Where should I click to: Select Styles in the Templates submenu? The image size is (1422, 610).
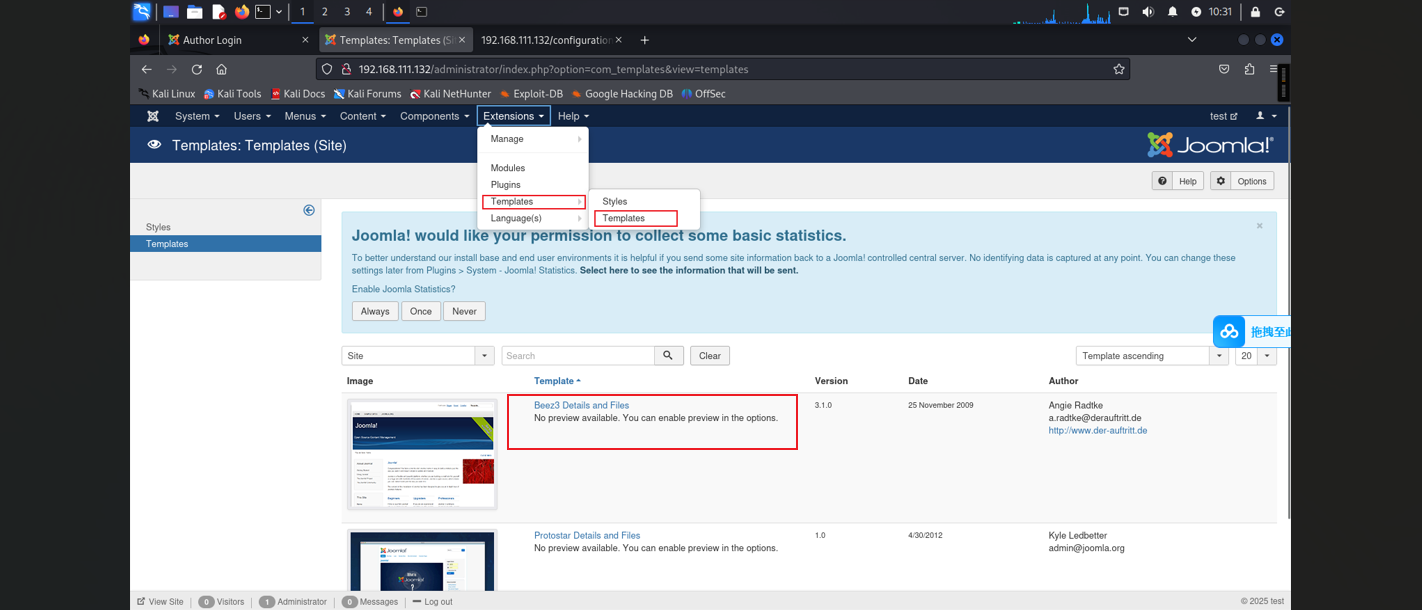click(644, 201)
